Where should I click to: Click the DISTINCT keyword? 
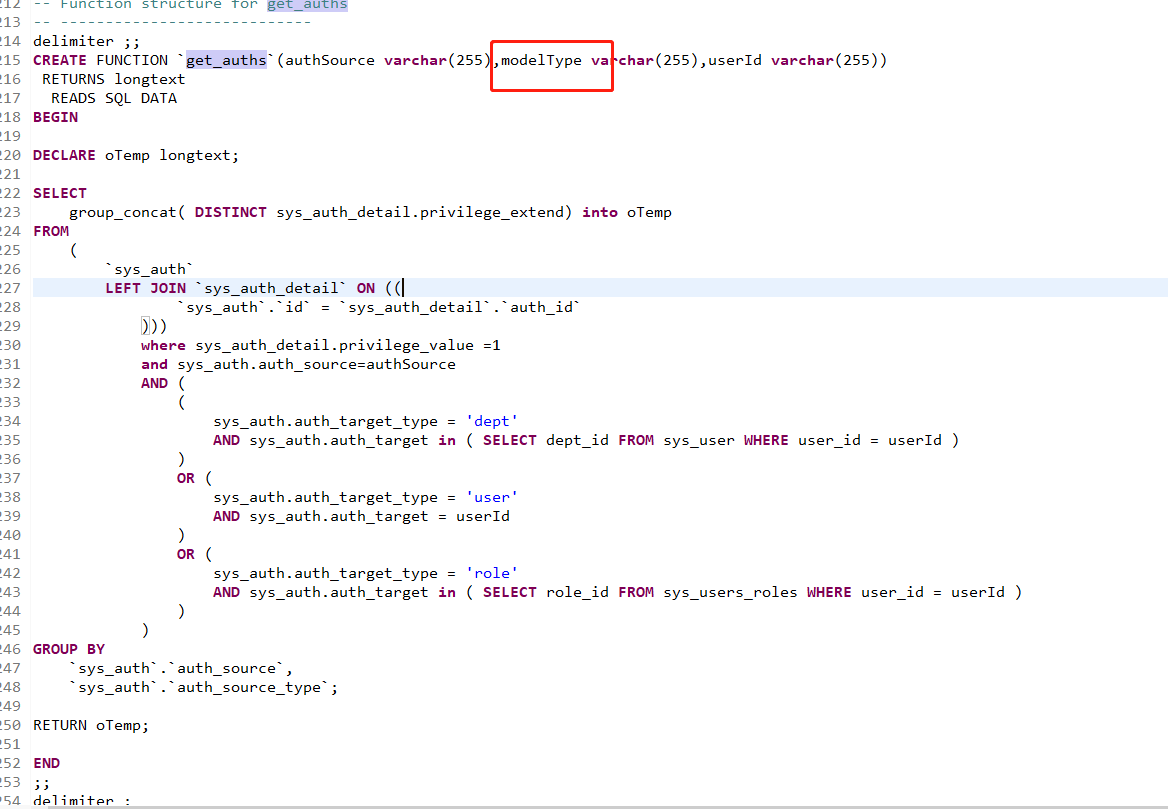[230, 212]
